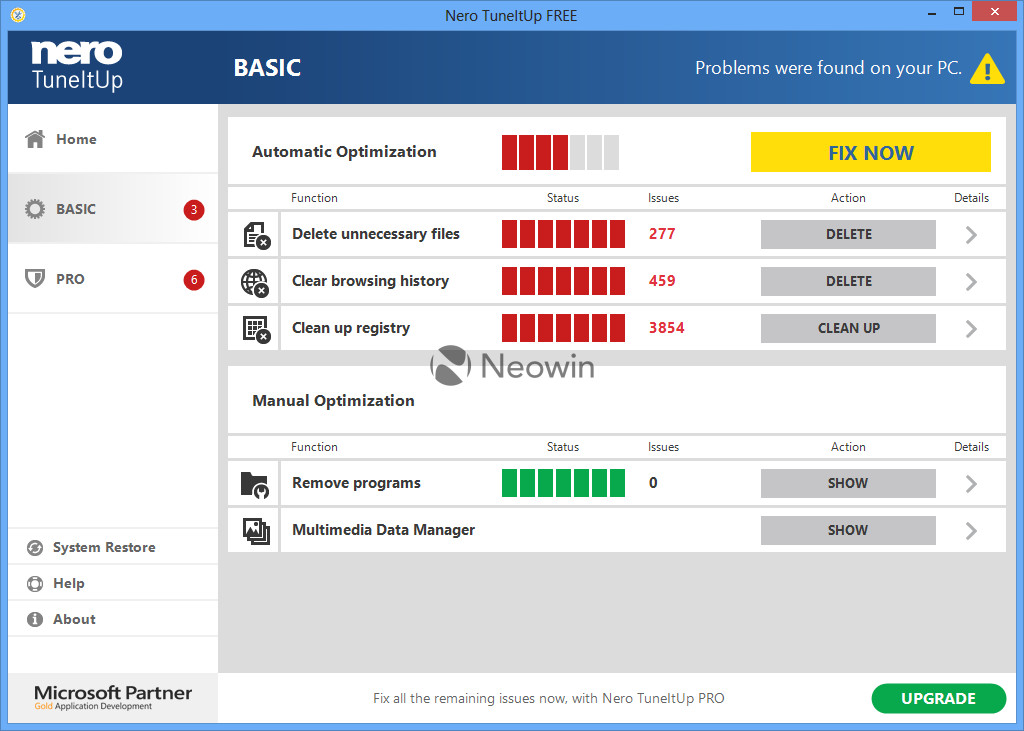Click the CLEAN UP registry button

(848, 329)
